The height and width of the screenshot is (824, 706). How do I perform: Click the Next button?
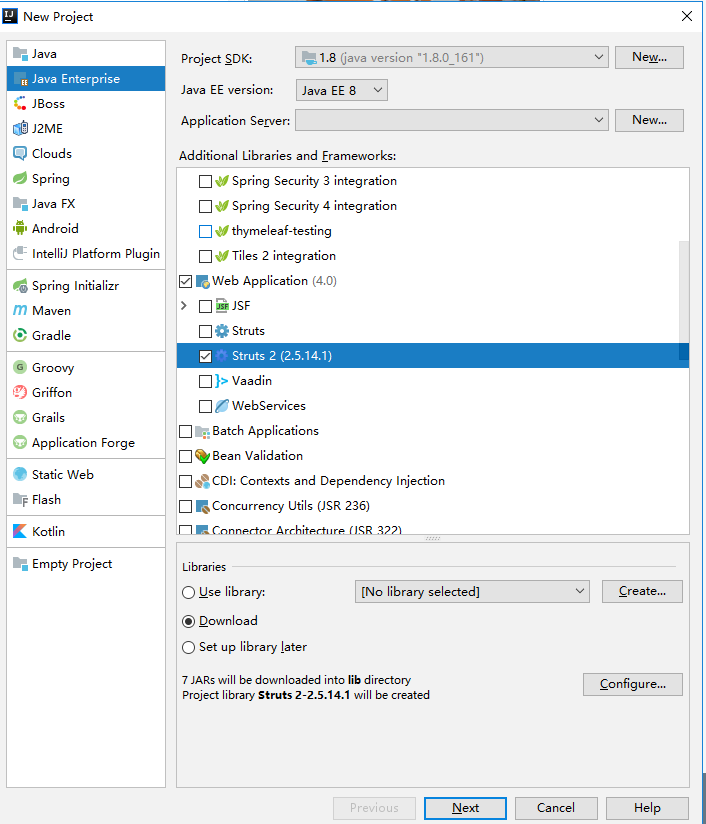[465, 808]
